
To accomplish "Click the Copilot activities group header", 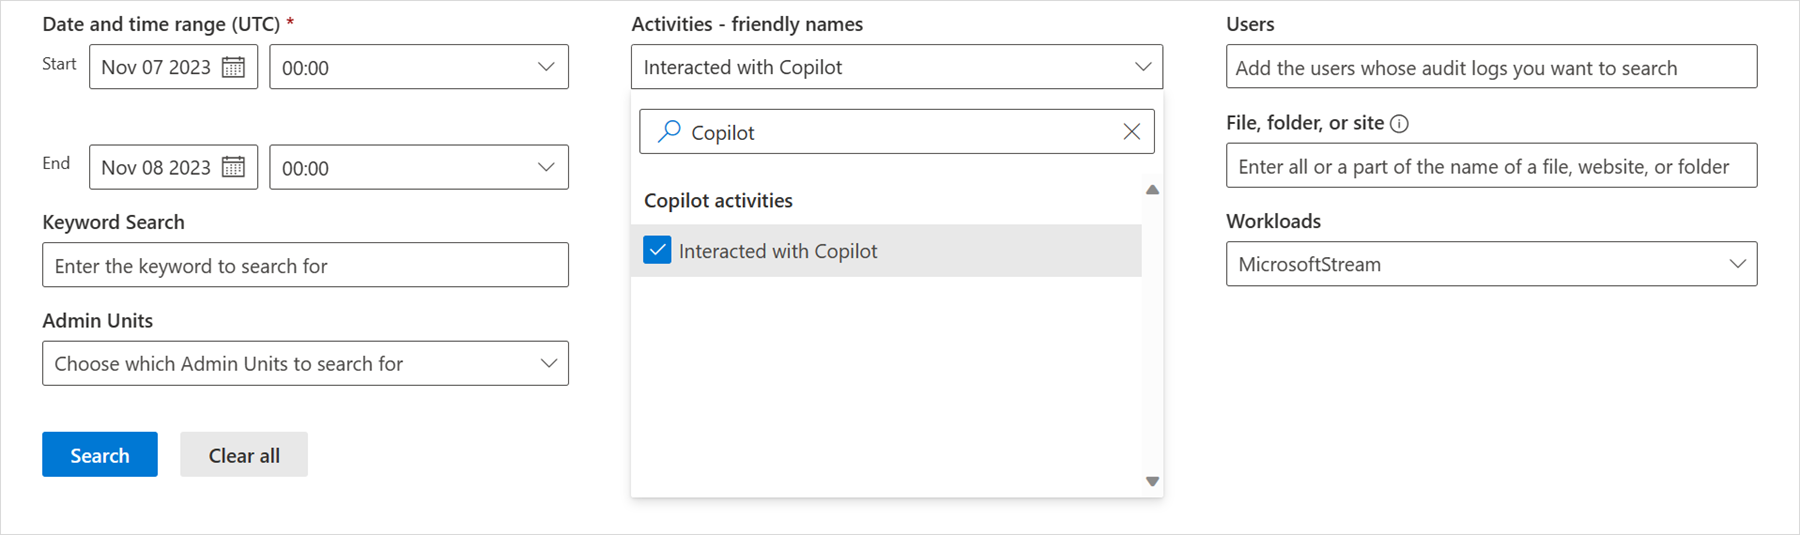I will pos(718,200).
